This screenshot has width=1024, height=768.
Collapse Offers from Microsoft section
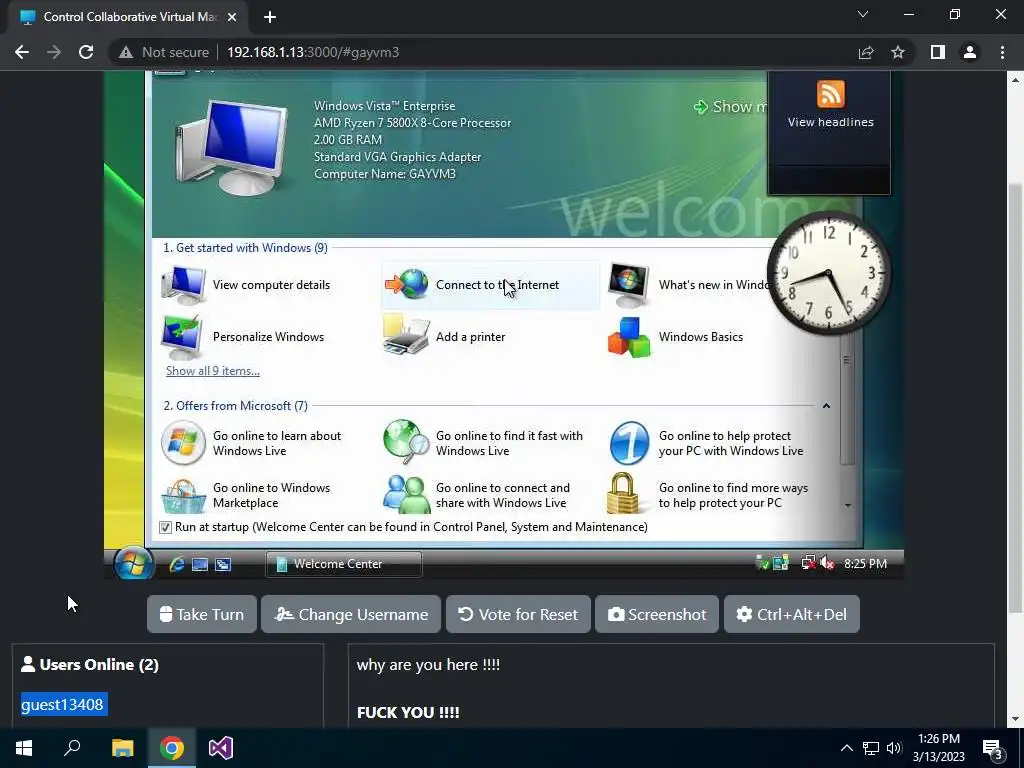click(826, 406)
